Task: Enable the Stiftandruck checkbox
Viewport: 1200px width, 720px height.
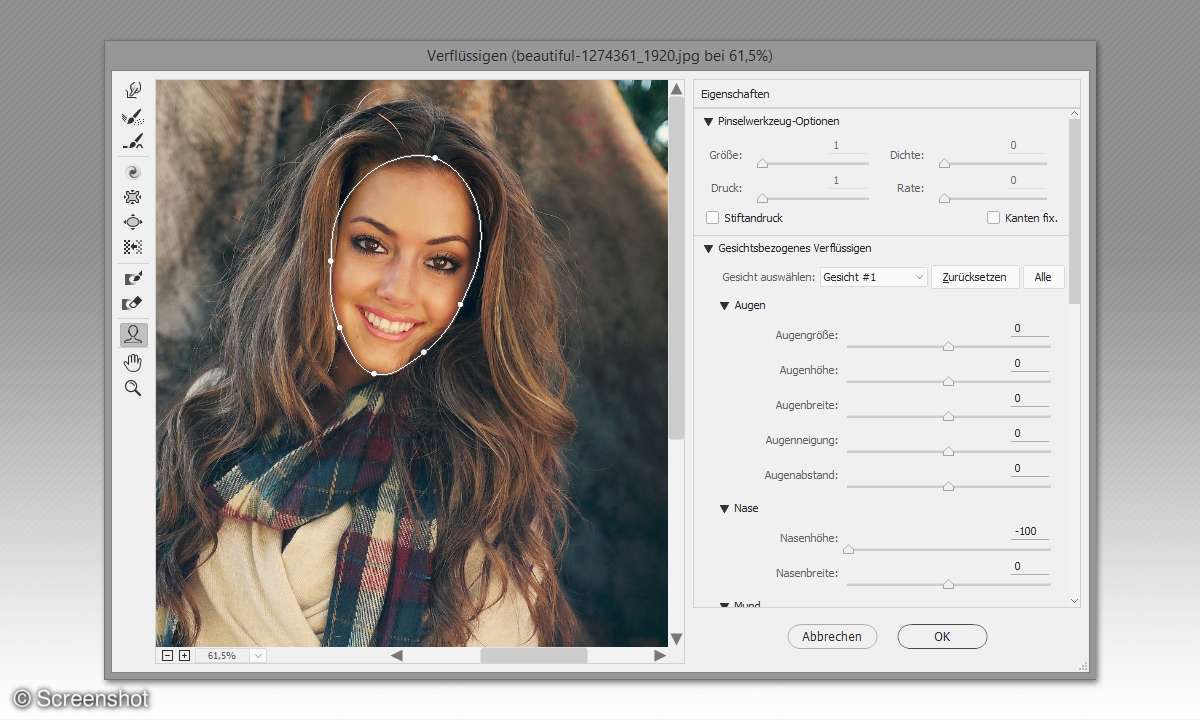Action: 713,218
